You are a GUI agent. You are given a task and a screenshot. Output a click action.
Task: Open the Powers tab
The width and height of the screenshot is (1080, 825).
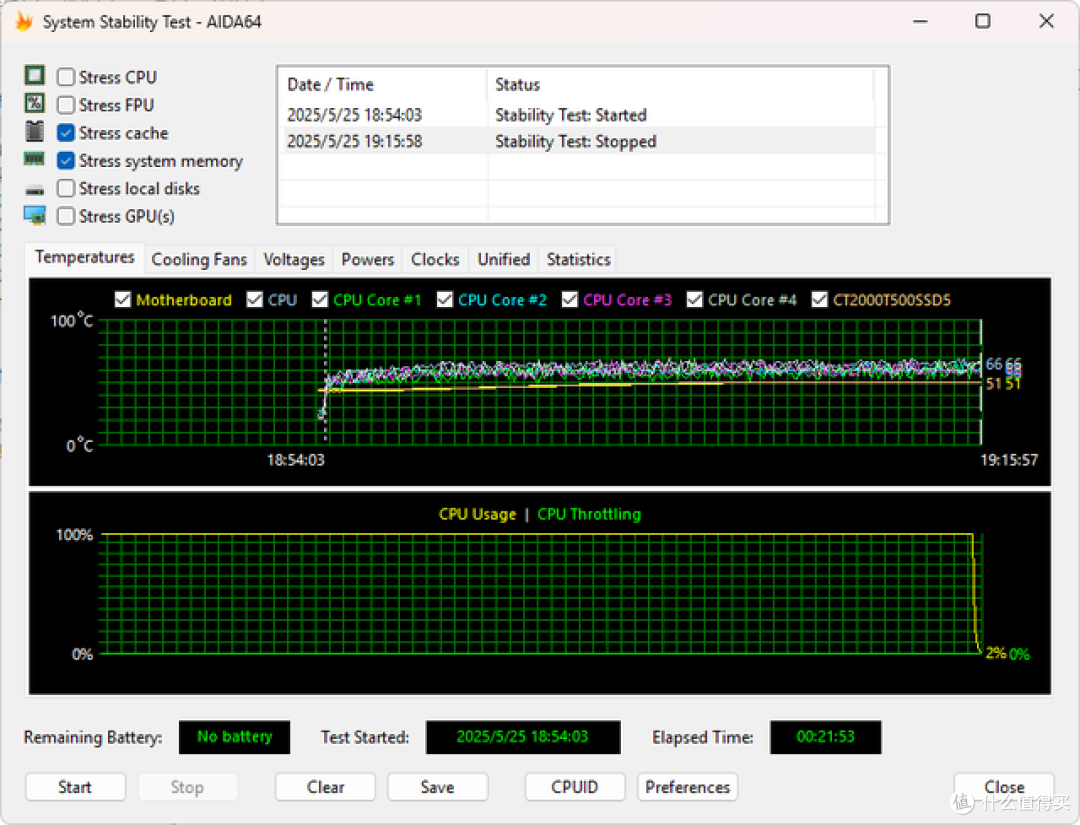(367, 260)
